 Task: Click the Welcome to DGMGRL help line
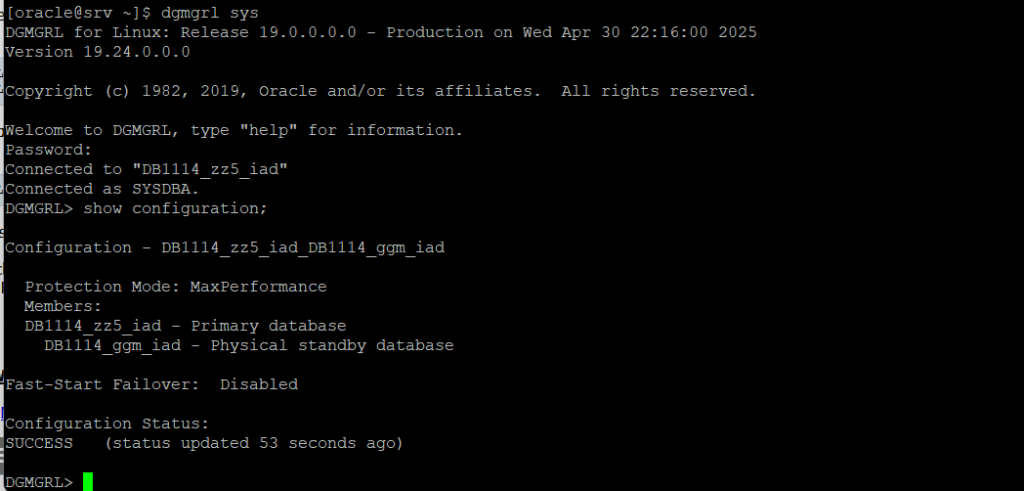tap(234, 130)
